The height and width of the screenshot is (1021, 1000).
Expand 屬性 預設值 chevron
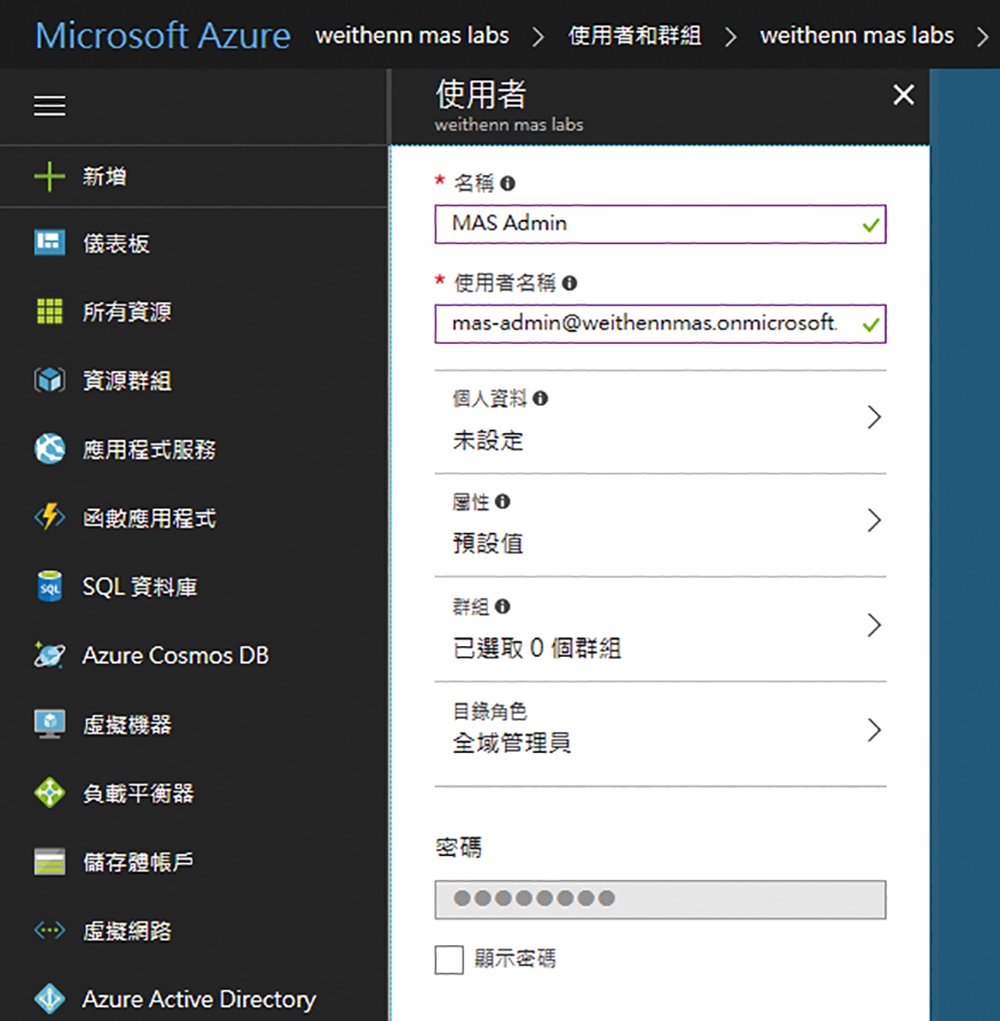pyautogui.click(x=874, y=520)
